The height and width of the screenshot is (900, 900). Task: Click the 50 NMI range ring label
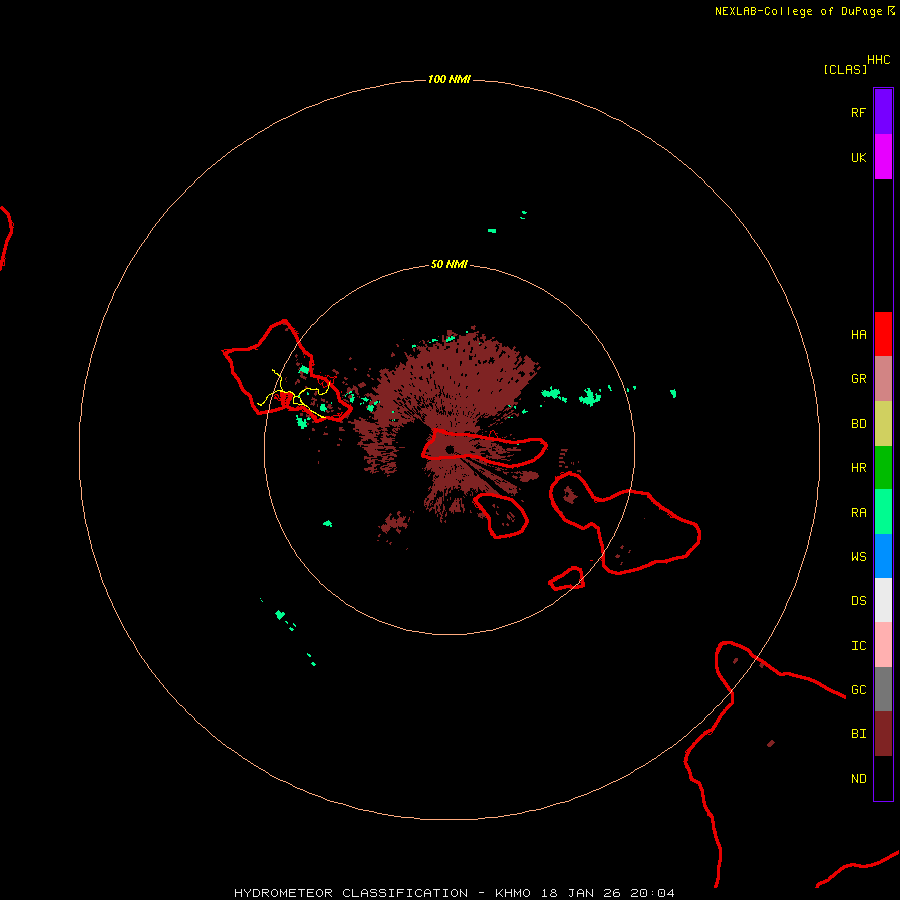[449, 265]
